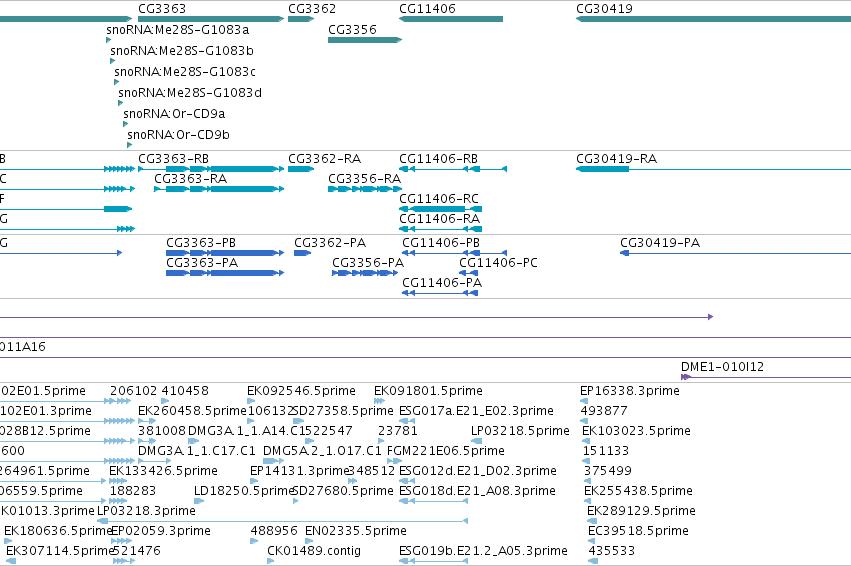Select the 435533 EST label
The width and height of the screenshot is (851, 566).
point(612,551)
